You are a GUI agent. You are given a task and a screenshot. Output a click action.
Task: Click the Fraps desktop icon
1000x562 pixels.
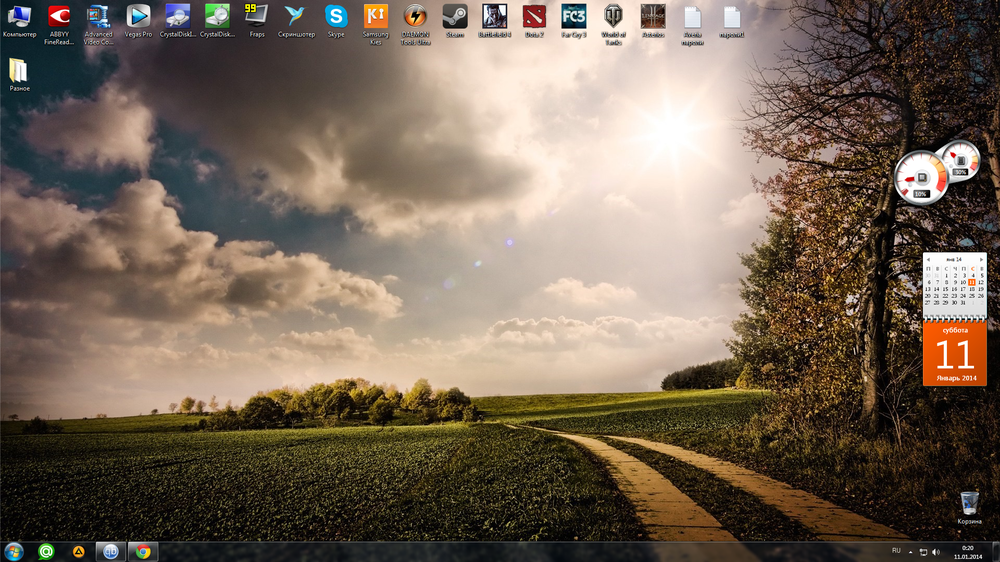257,17
